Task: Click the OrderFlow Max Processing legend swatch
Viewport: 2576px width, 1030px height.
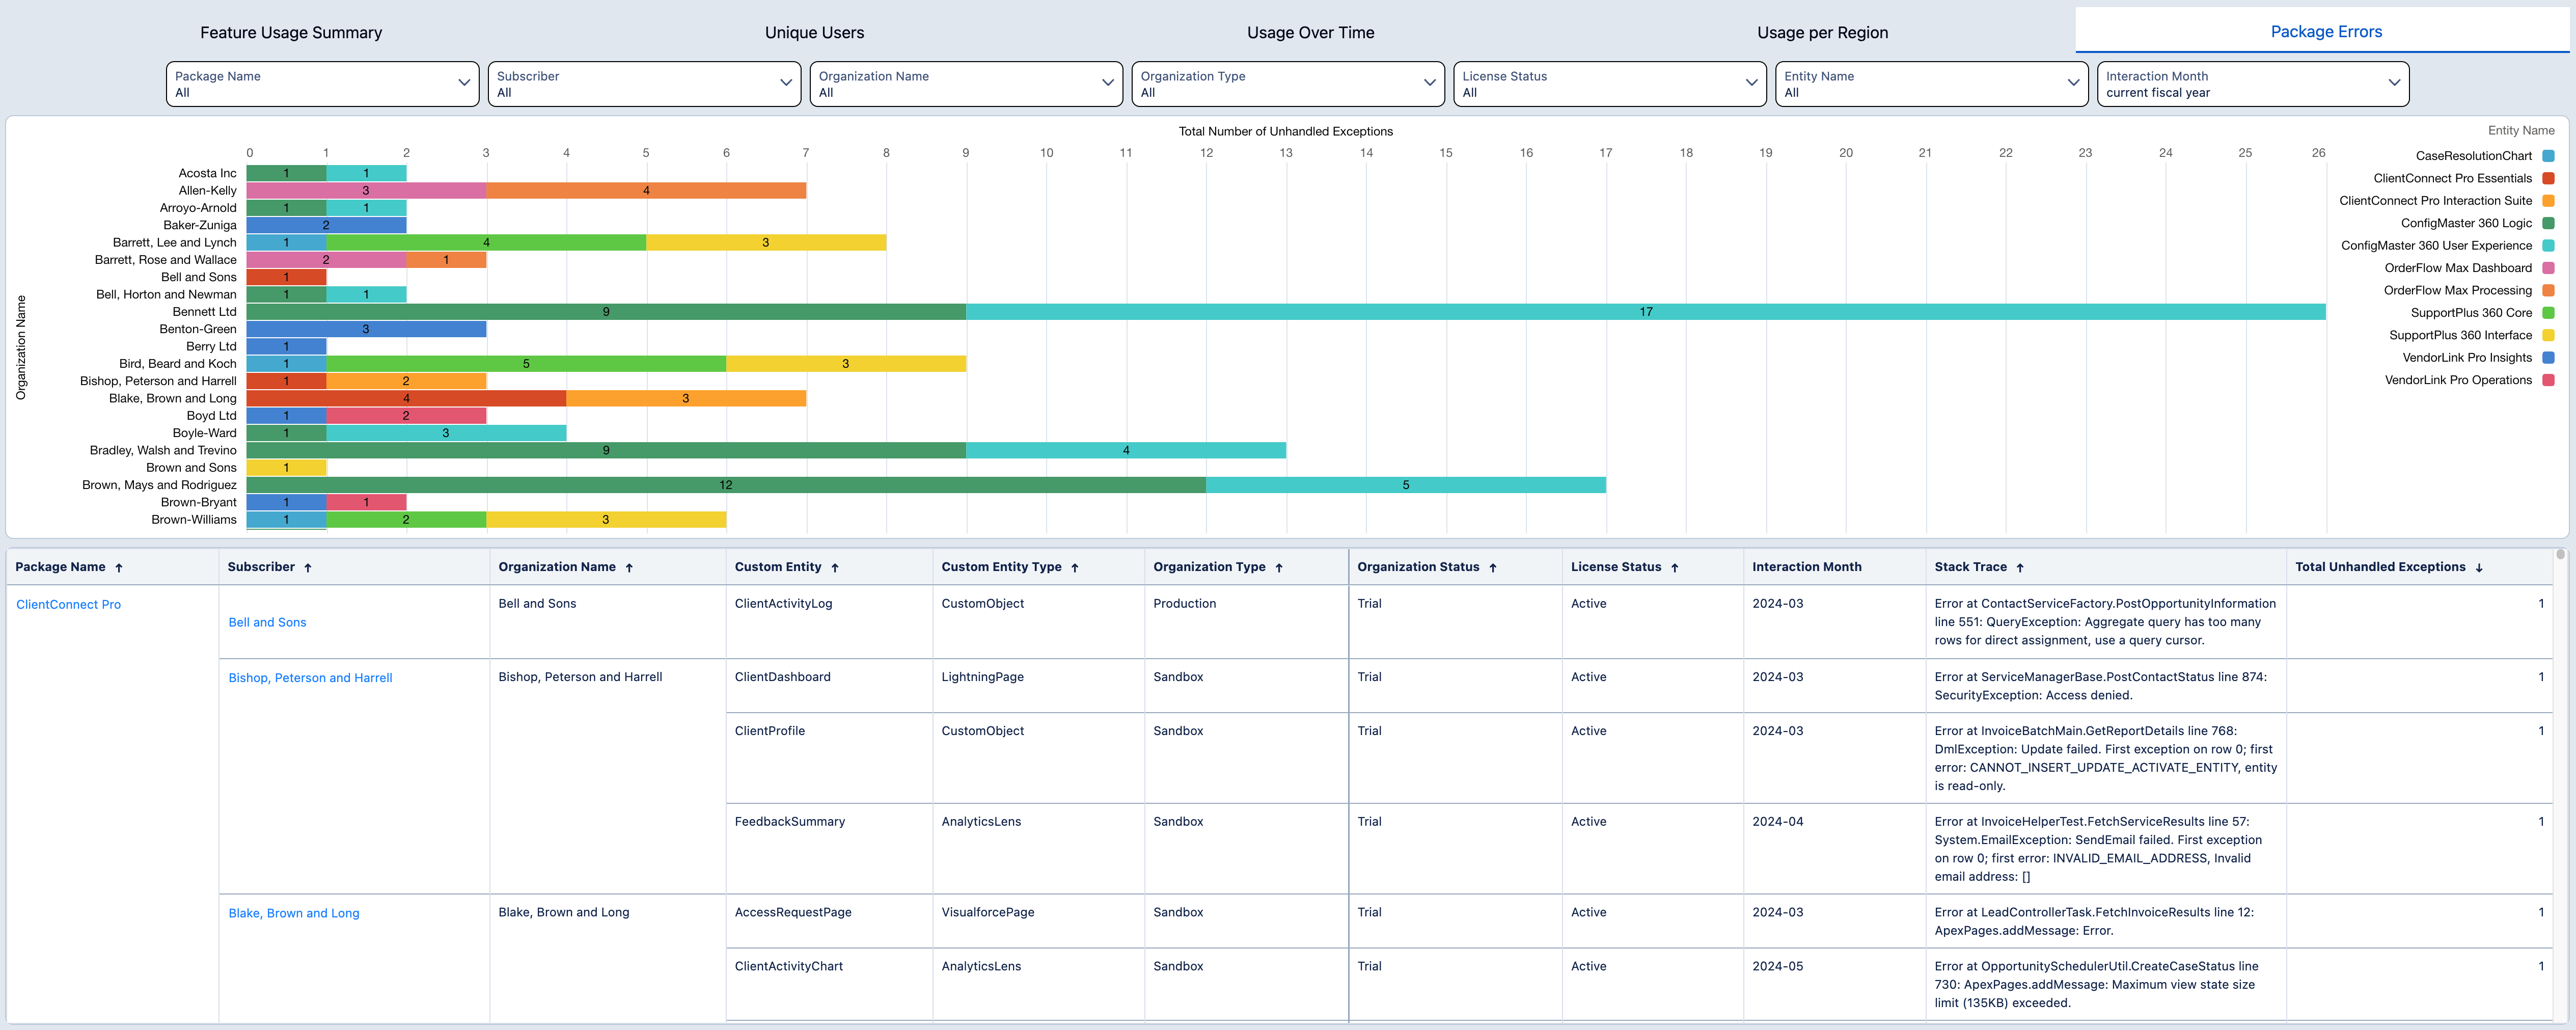Action: [x=2548, y=291]
